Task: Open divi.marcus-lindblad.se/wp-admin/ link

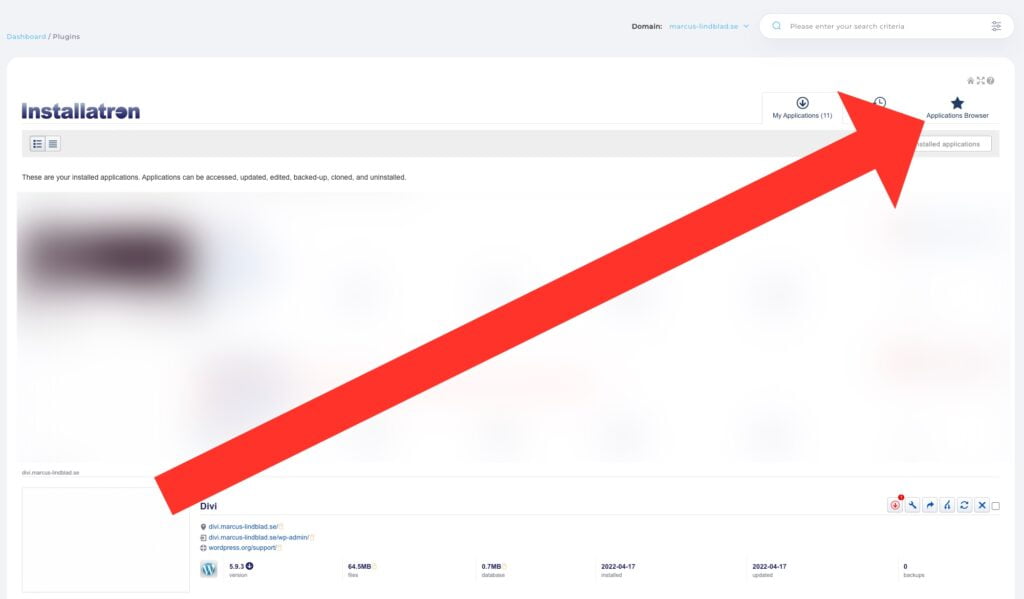Action: click(x=259, y=537)
